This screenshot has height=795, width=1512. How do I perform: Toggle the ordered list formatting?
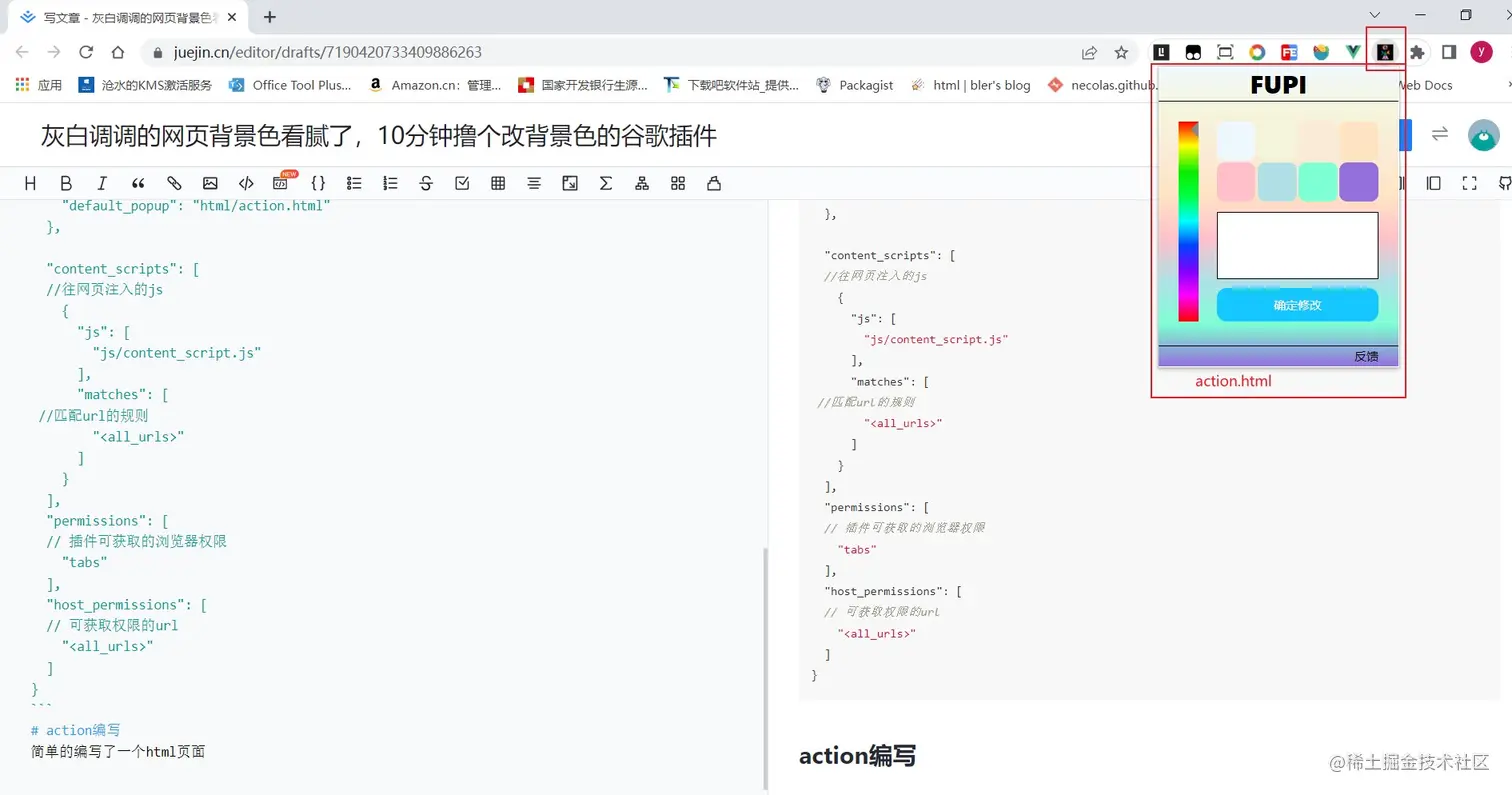coord(390,183)
